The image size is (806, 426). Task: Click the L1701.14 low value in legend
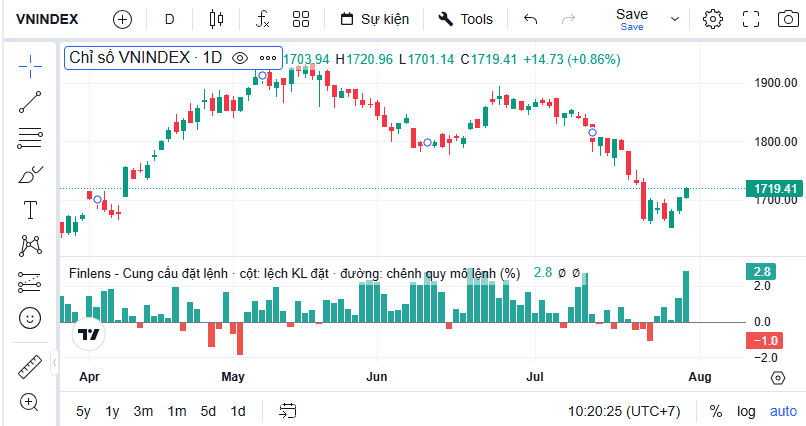tap(427, 60)
